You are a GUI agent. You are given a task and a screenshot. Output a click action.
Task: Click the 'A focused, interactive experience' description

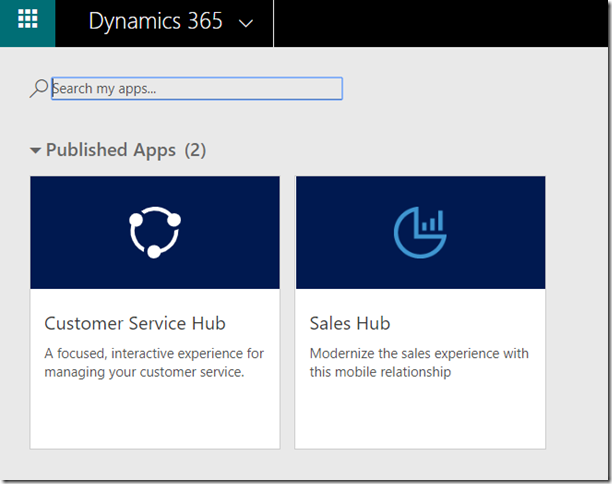[154, 363]
